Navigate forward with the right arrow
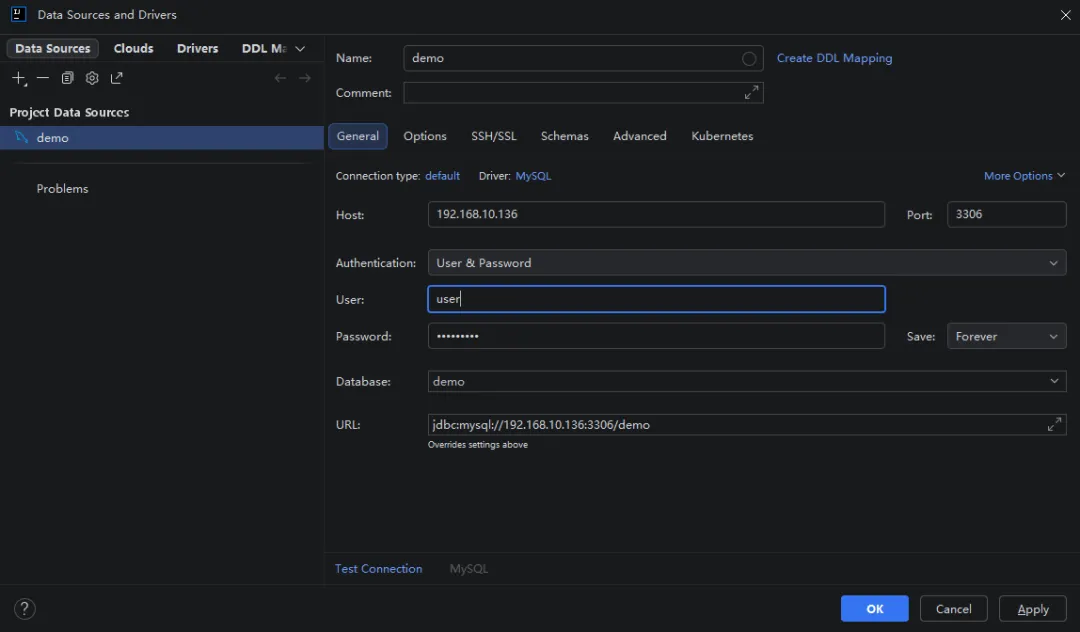 [304, 78]
